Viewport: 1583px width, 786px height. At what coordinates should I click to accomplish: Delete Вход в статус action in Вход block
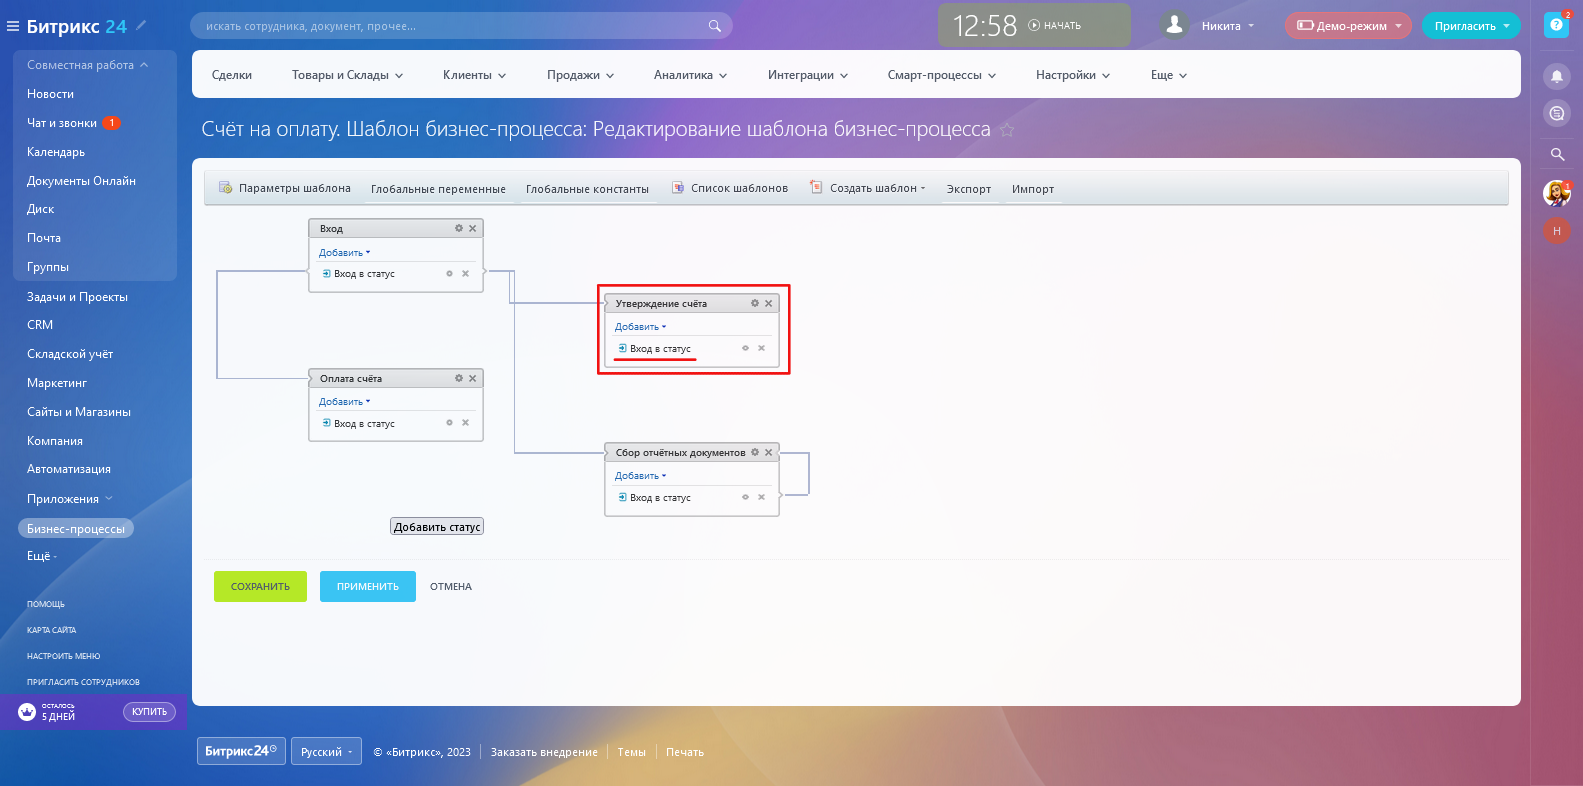465,273
